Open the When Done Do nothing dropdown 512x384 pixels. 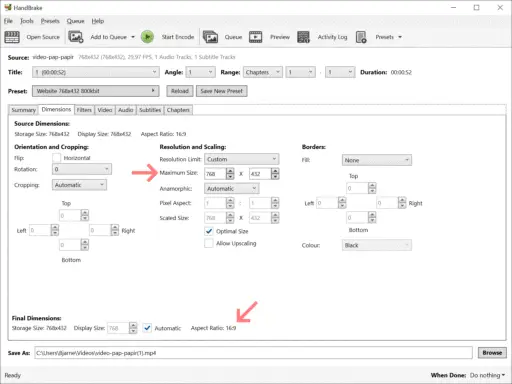click(x=487, y=375)
